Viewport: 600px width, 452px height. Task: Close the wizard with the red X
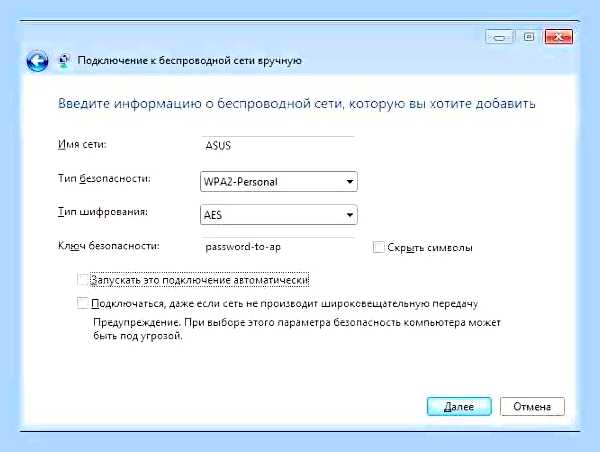point(559,37)
